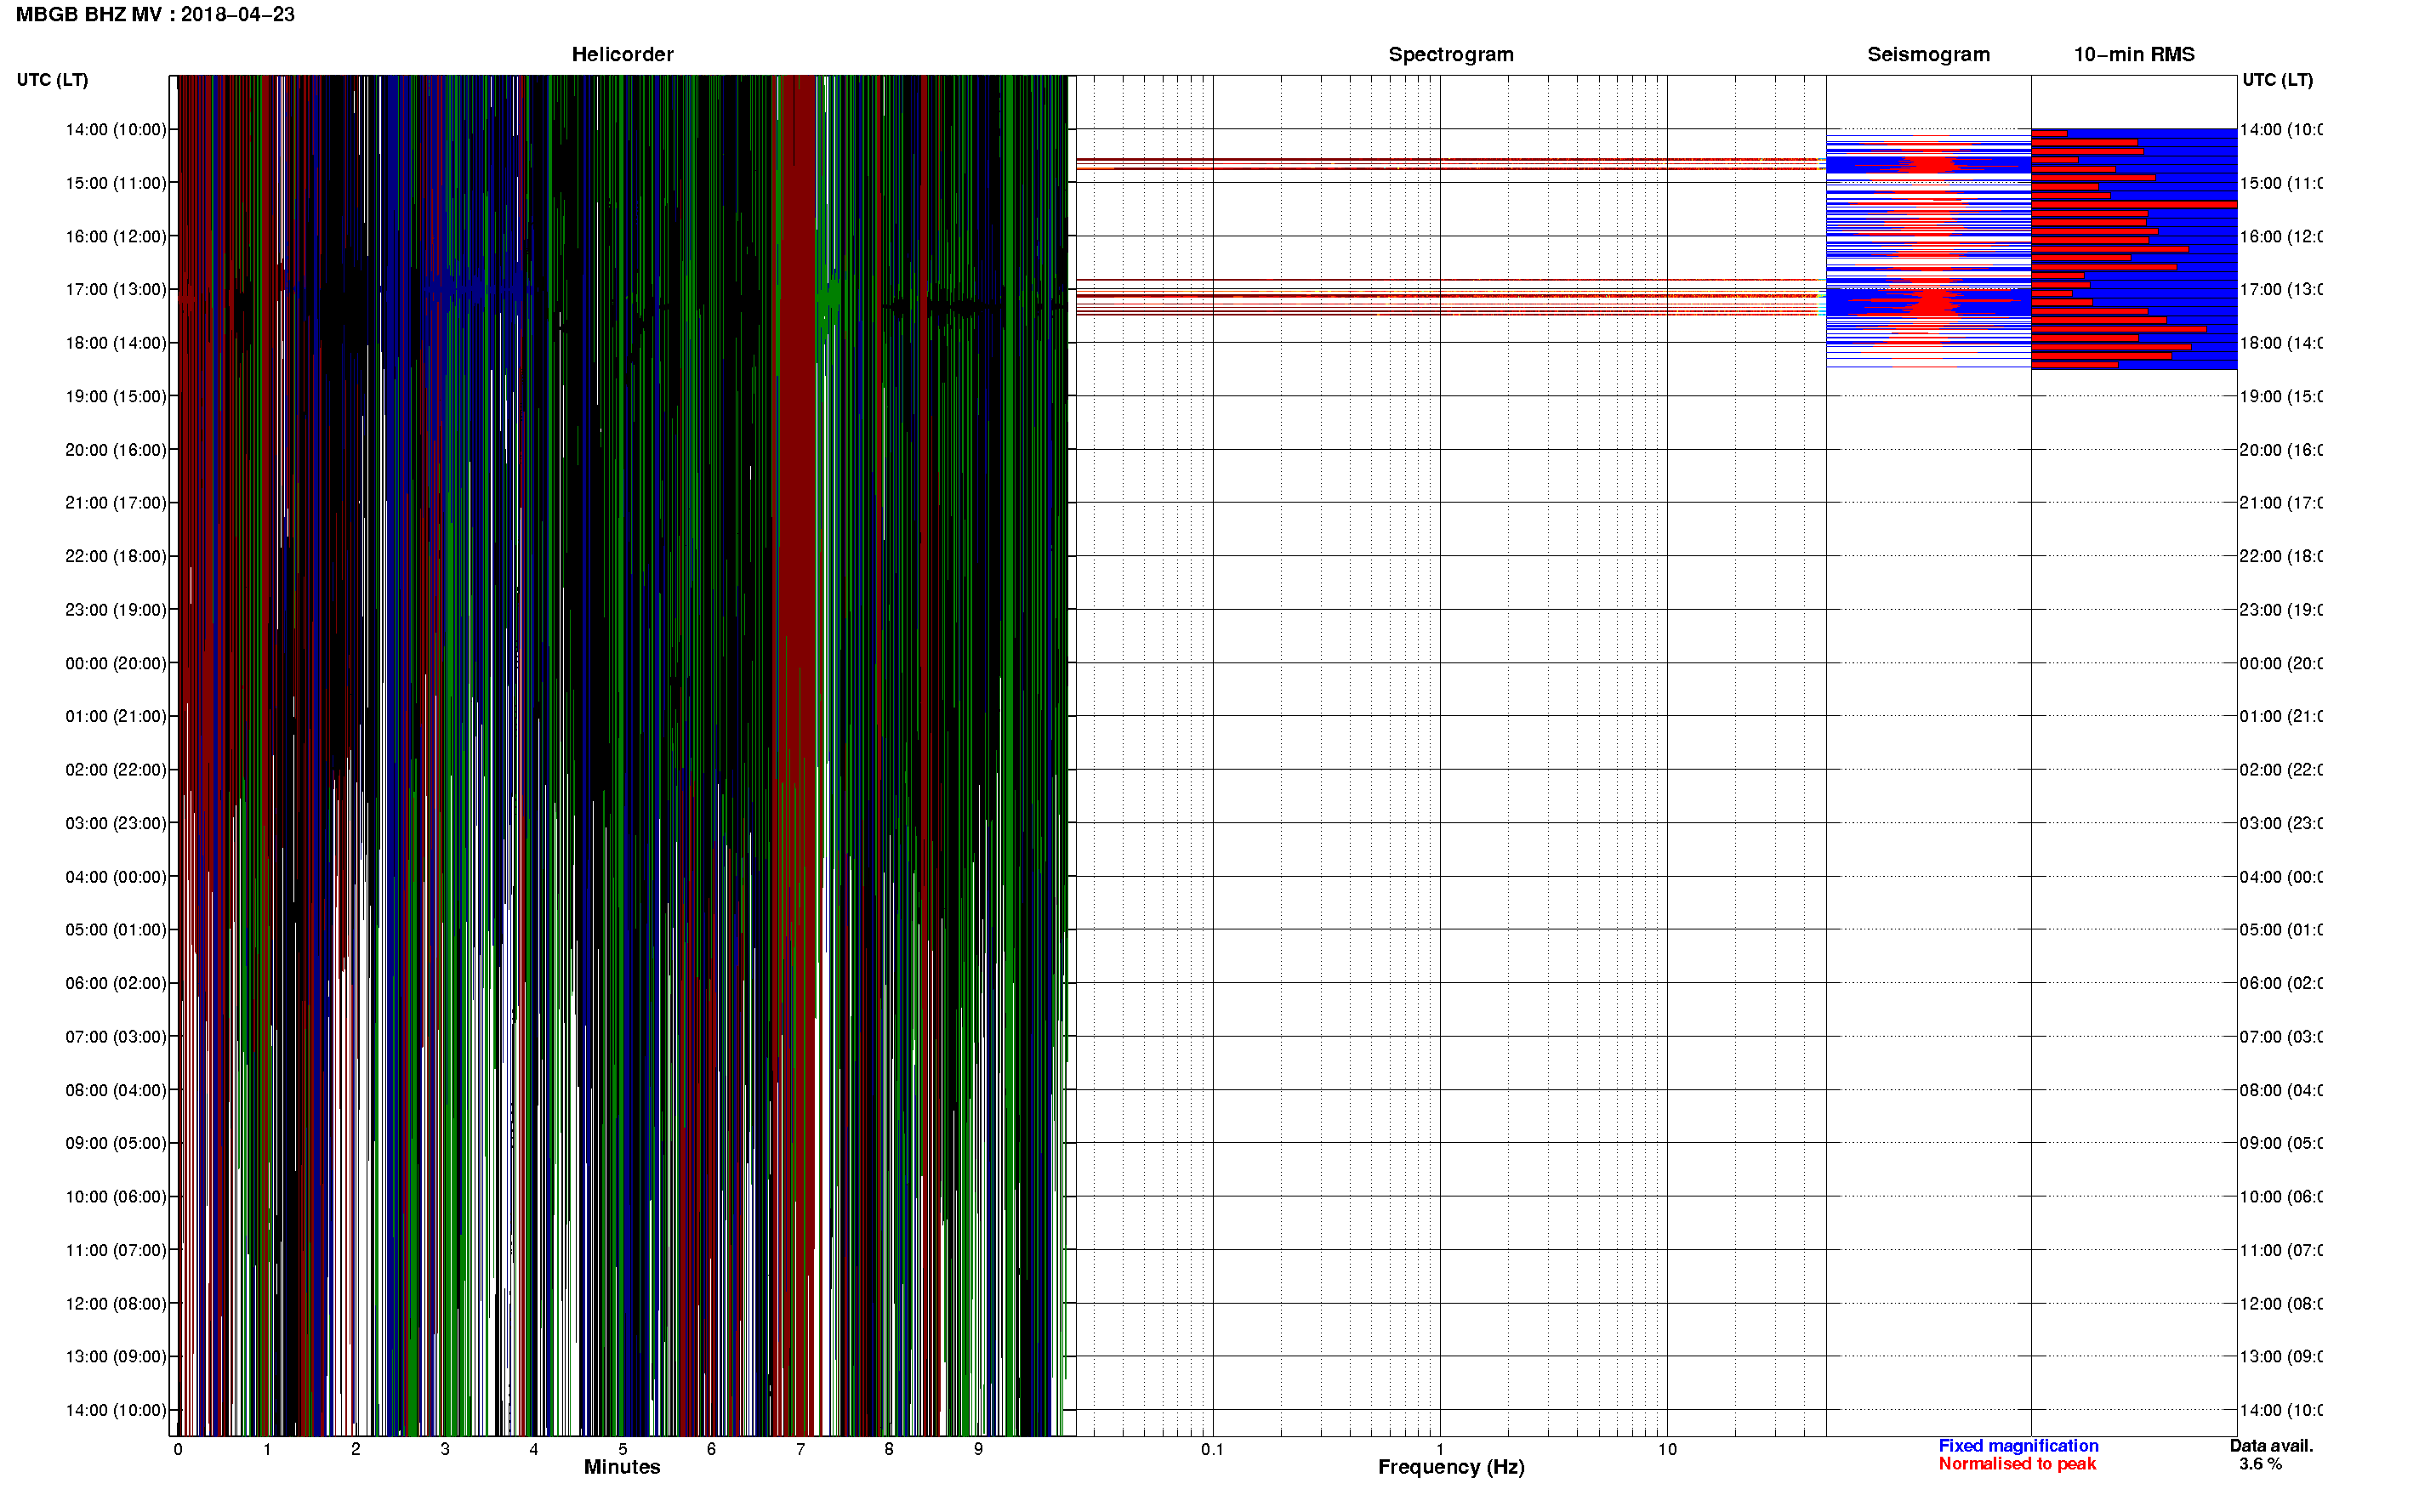Click the Seismogram panel heading
The height and width of the screenshot is (1512, 2419).
pyautogui.click(x=1928, y=54)
